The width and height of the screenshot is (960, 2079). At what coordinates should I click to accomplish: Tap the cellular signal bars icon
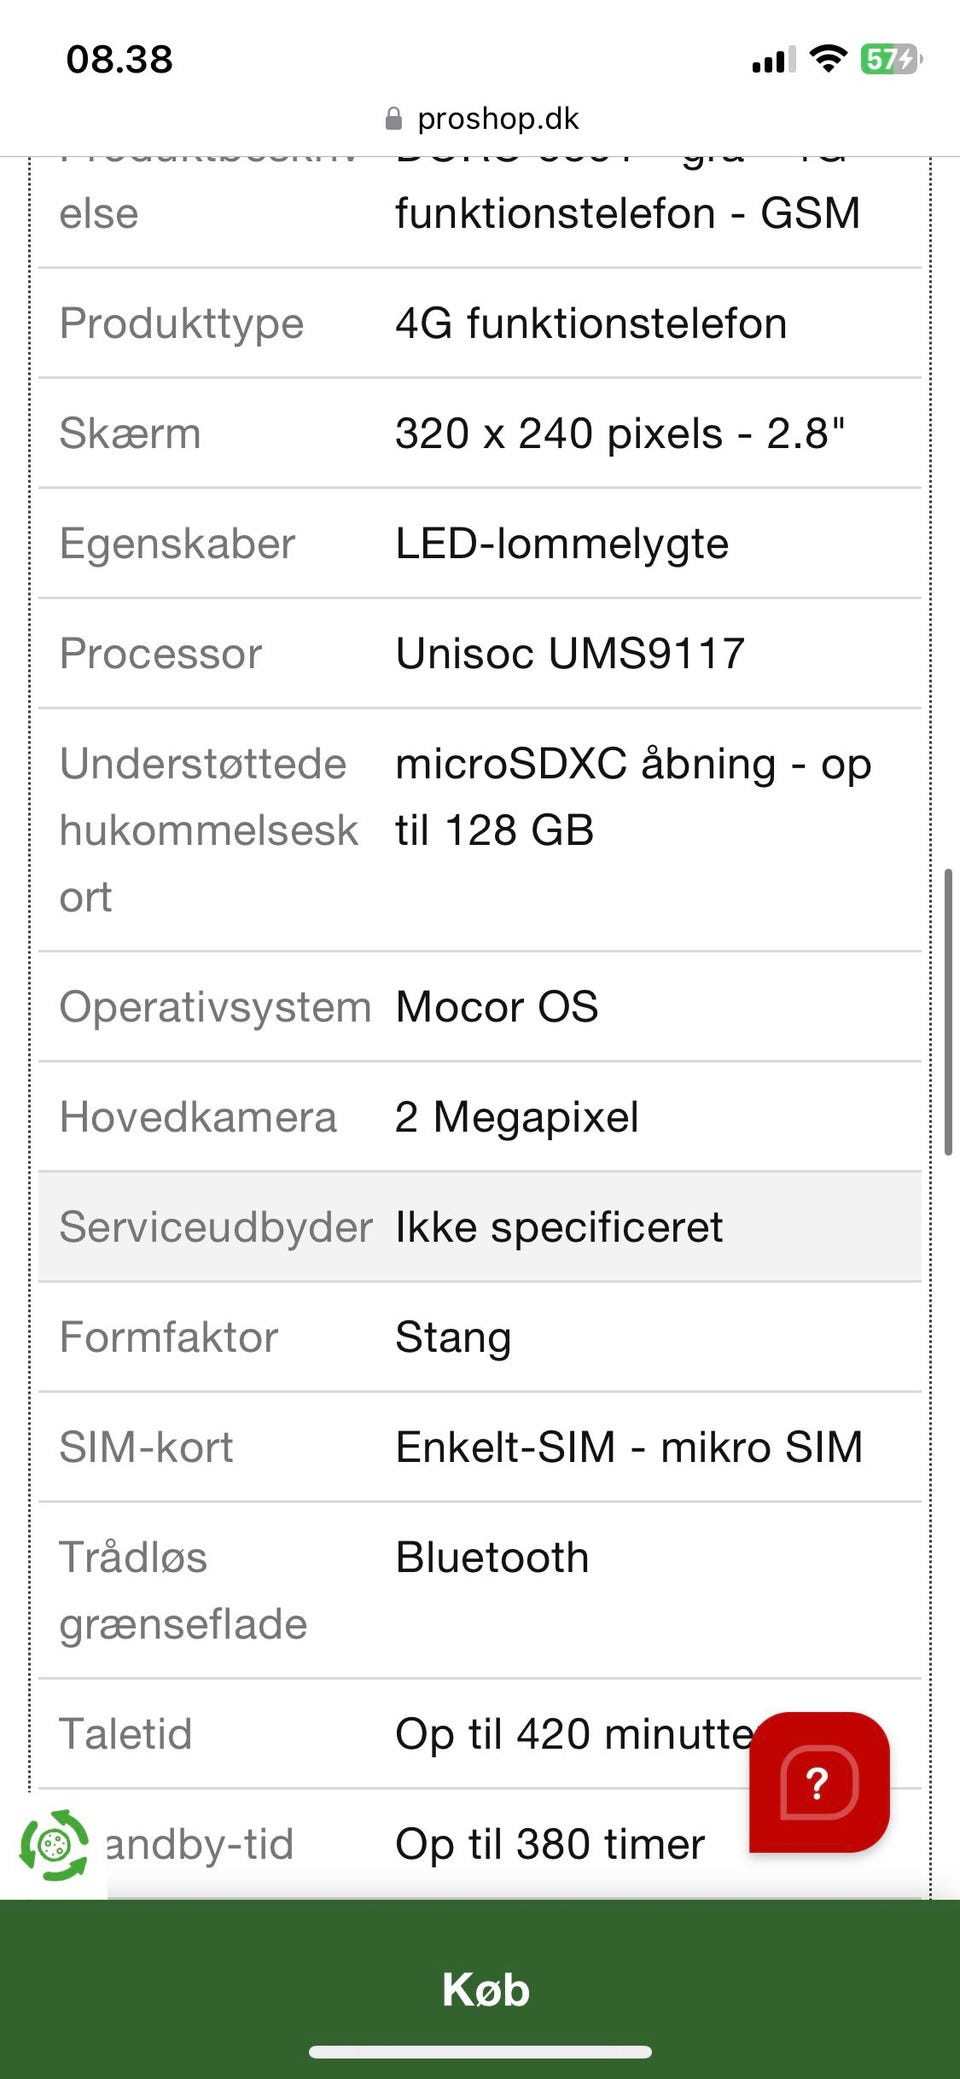coord(773,60)
